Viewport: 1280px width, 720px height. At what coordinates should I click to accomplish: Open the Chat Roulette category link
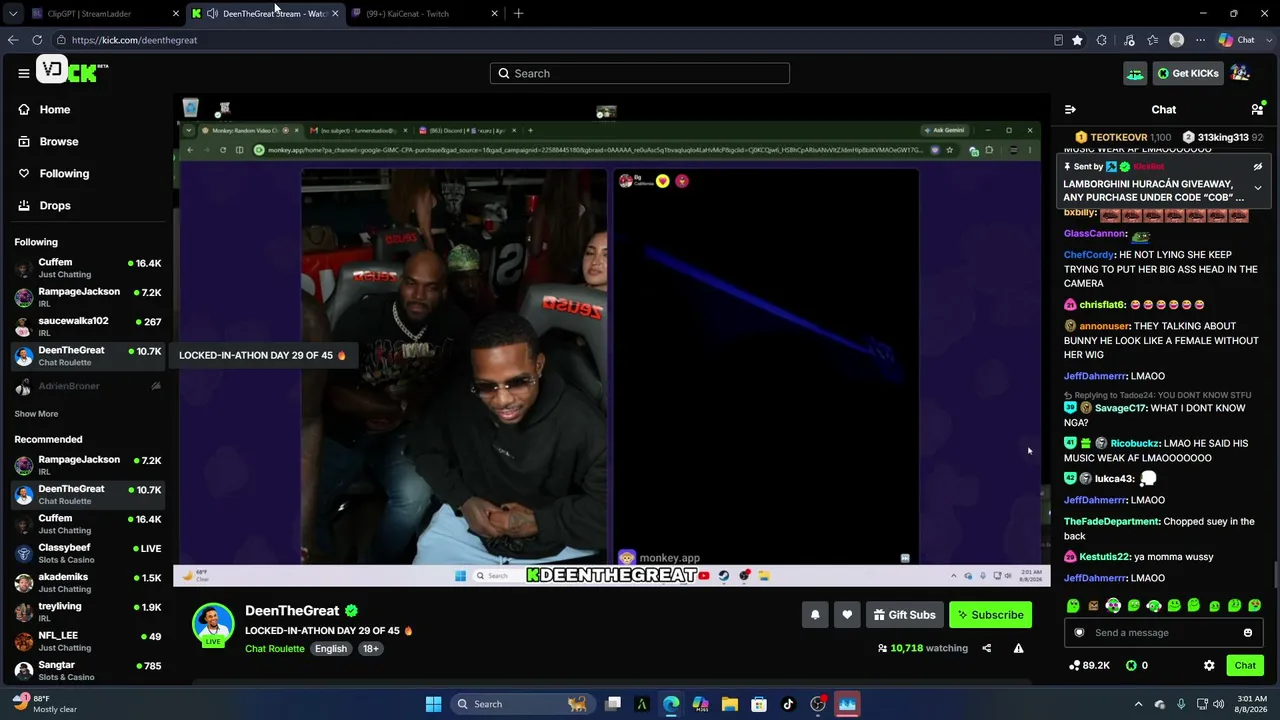point(275,649)
